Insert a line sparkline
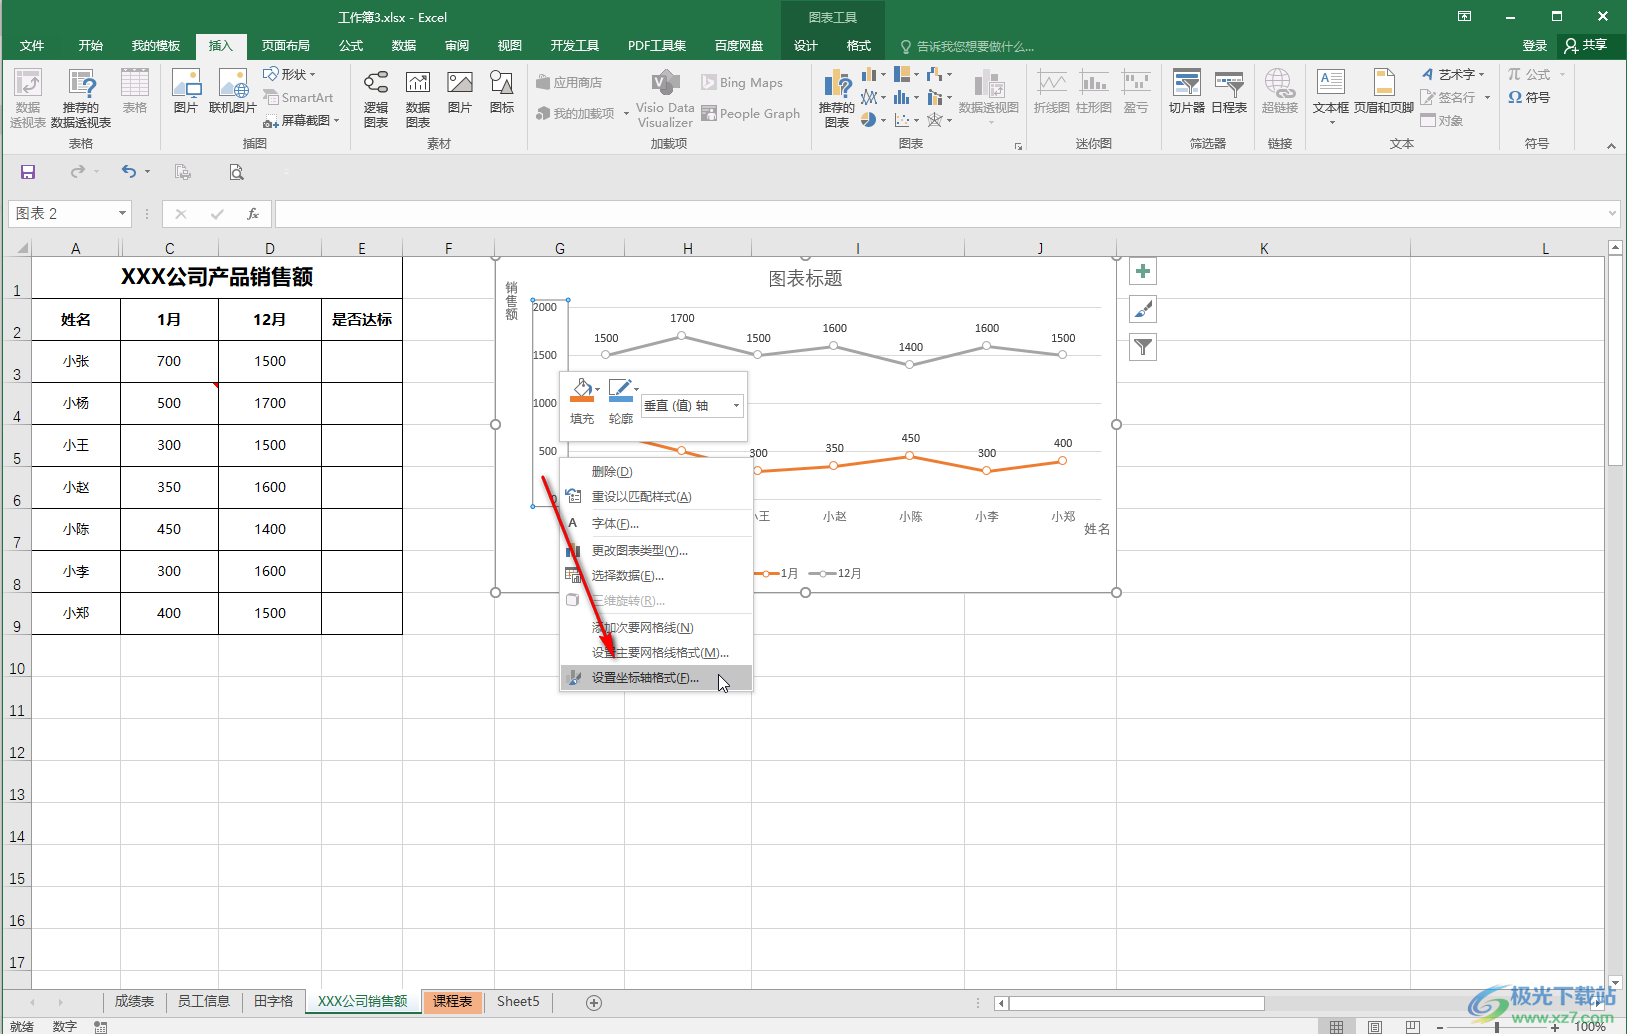 (1051, 92)
